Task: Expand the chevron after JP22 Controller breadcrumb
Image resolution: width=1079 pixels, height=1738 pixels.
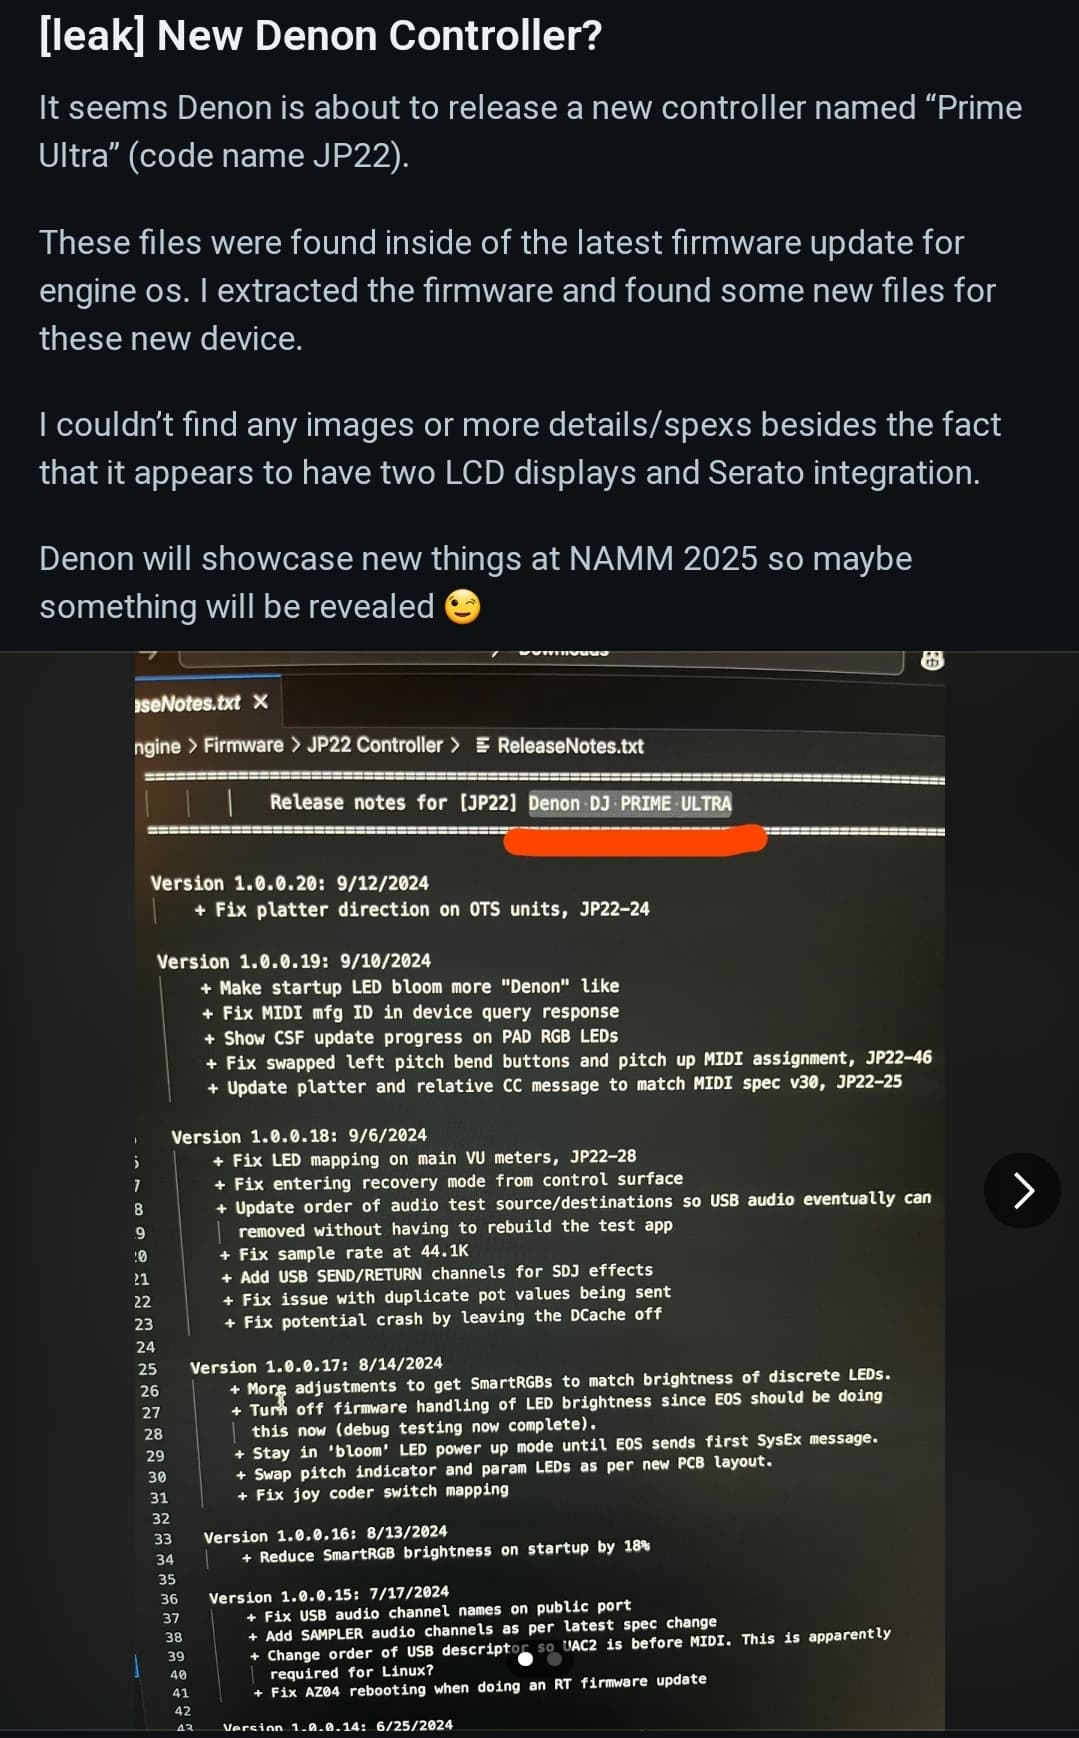Action: pyautogui.click(x=455, y=745)
